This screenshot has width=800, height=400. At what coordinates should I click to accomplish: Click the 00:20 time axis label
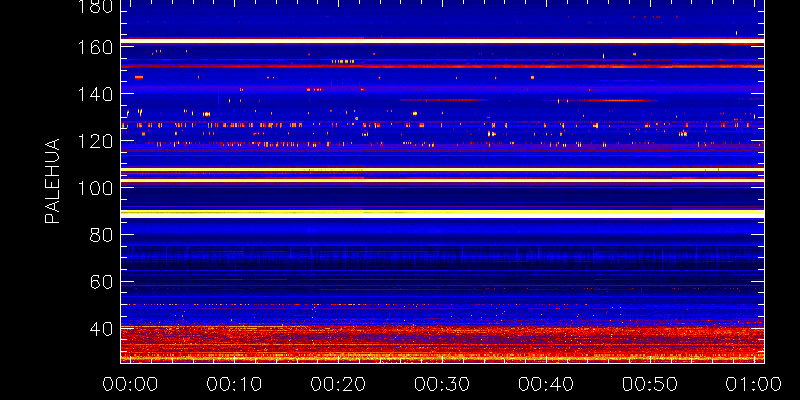(x=338, y=384)
